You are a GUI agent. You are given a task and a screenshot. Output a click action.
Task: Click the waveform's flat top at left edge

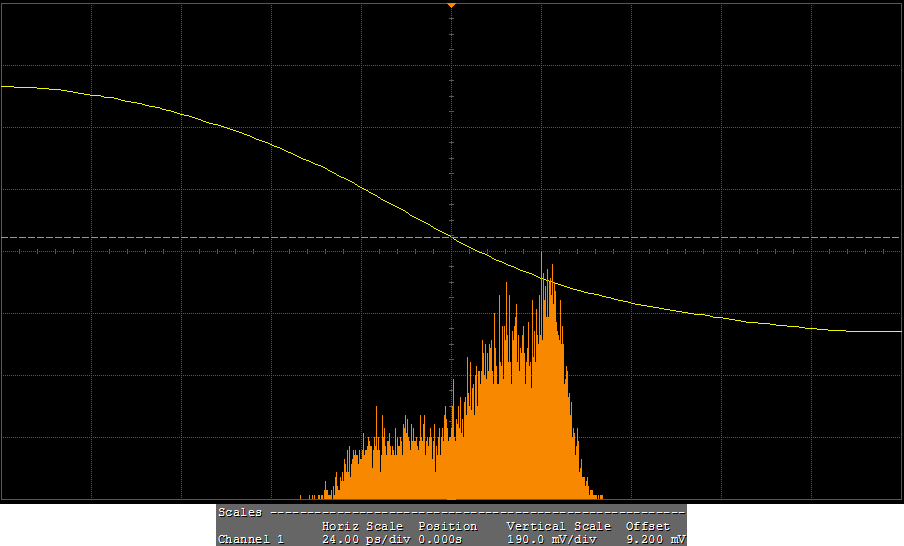point(20,88)
